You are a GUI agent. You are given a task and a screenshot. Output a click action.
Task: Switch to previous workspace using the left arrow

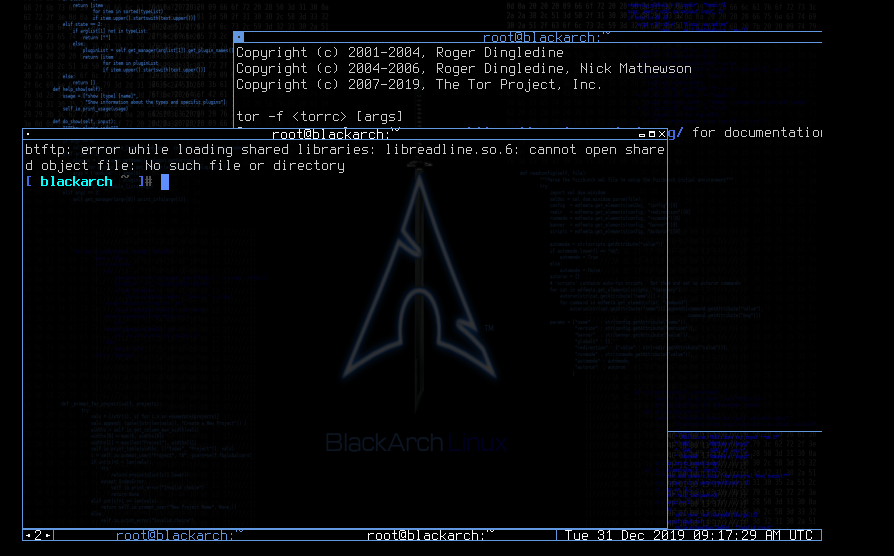(28, 535)
